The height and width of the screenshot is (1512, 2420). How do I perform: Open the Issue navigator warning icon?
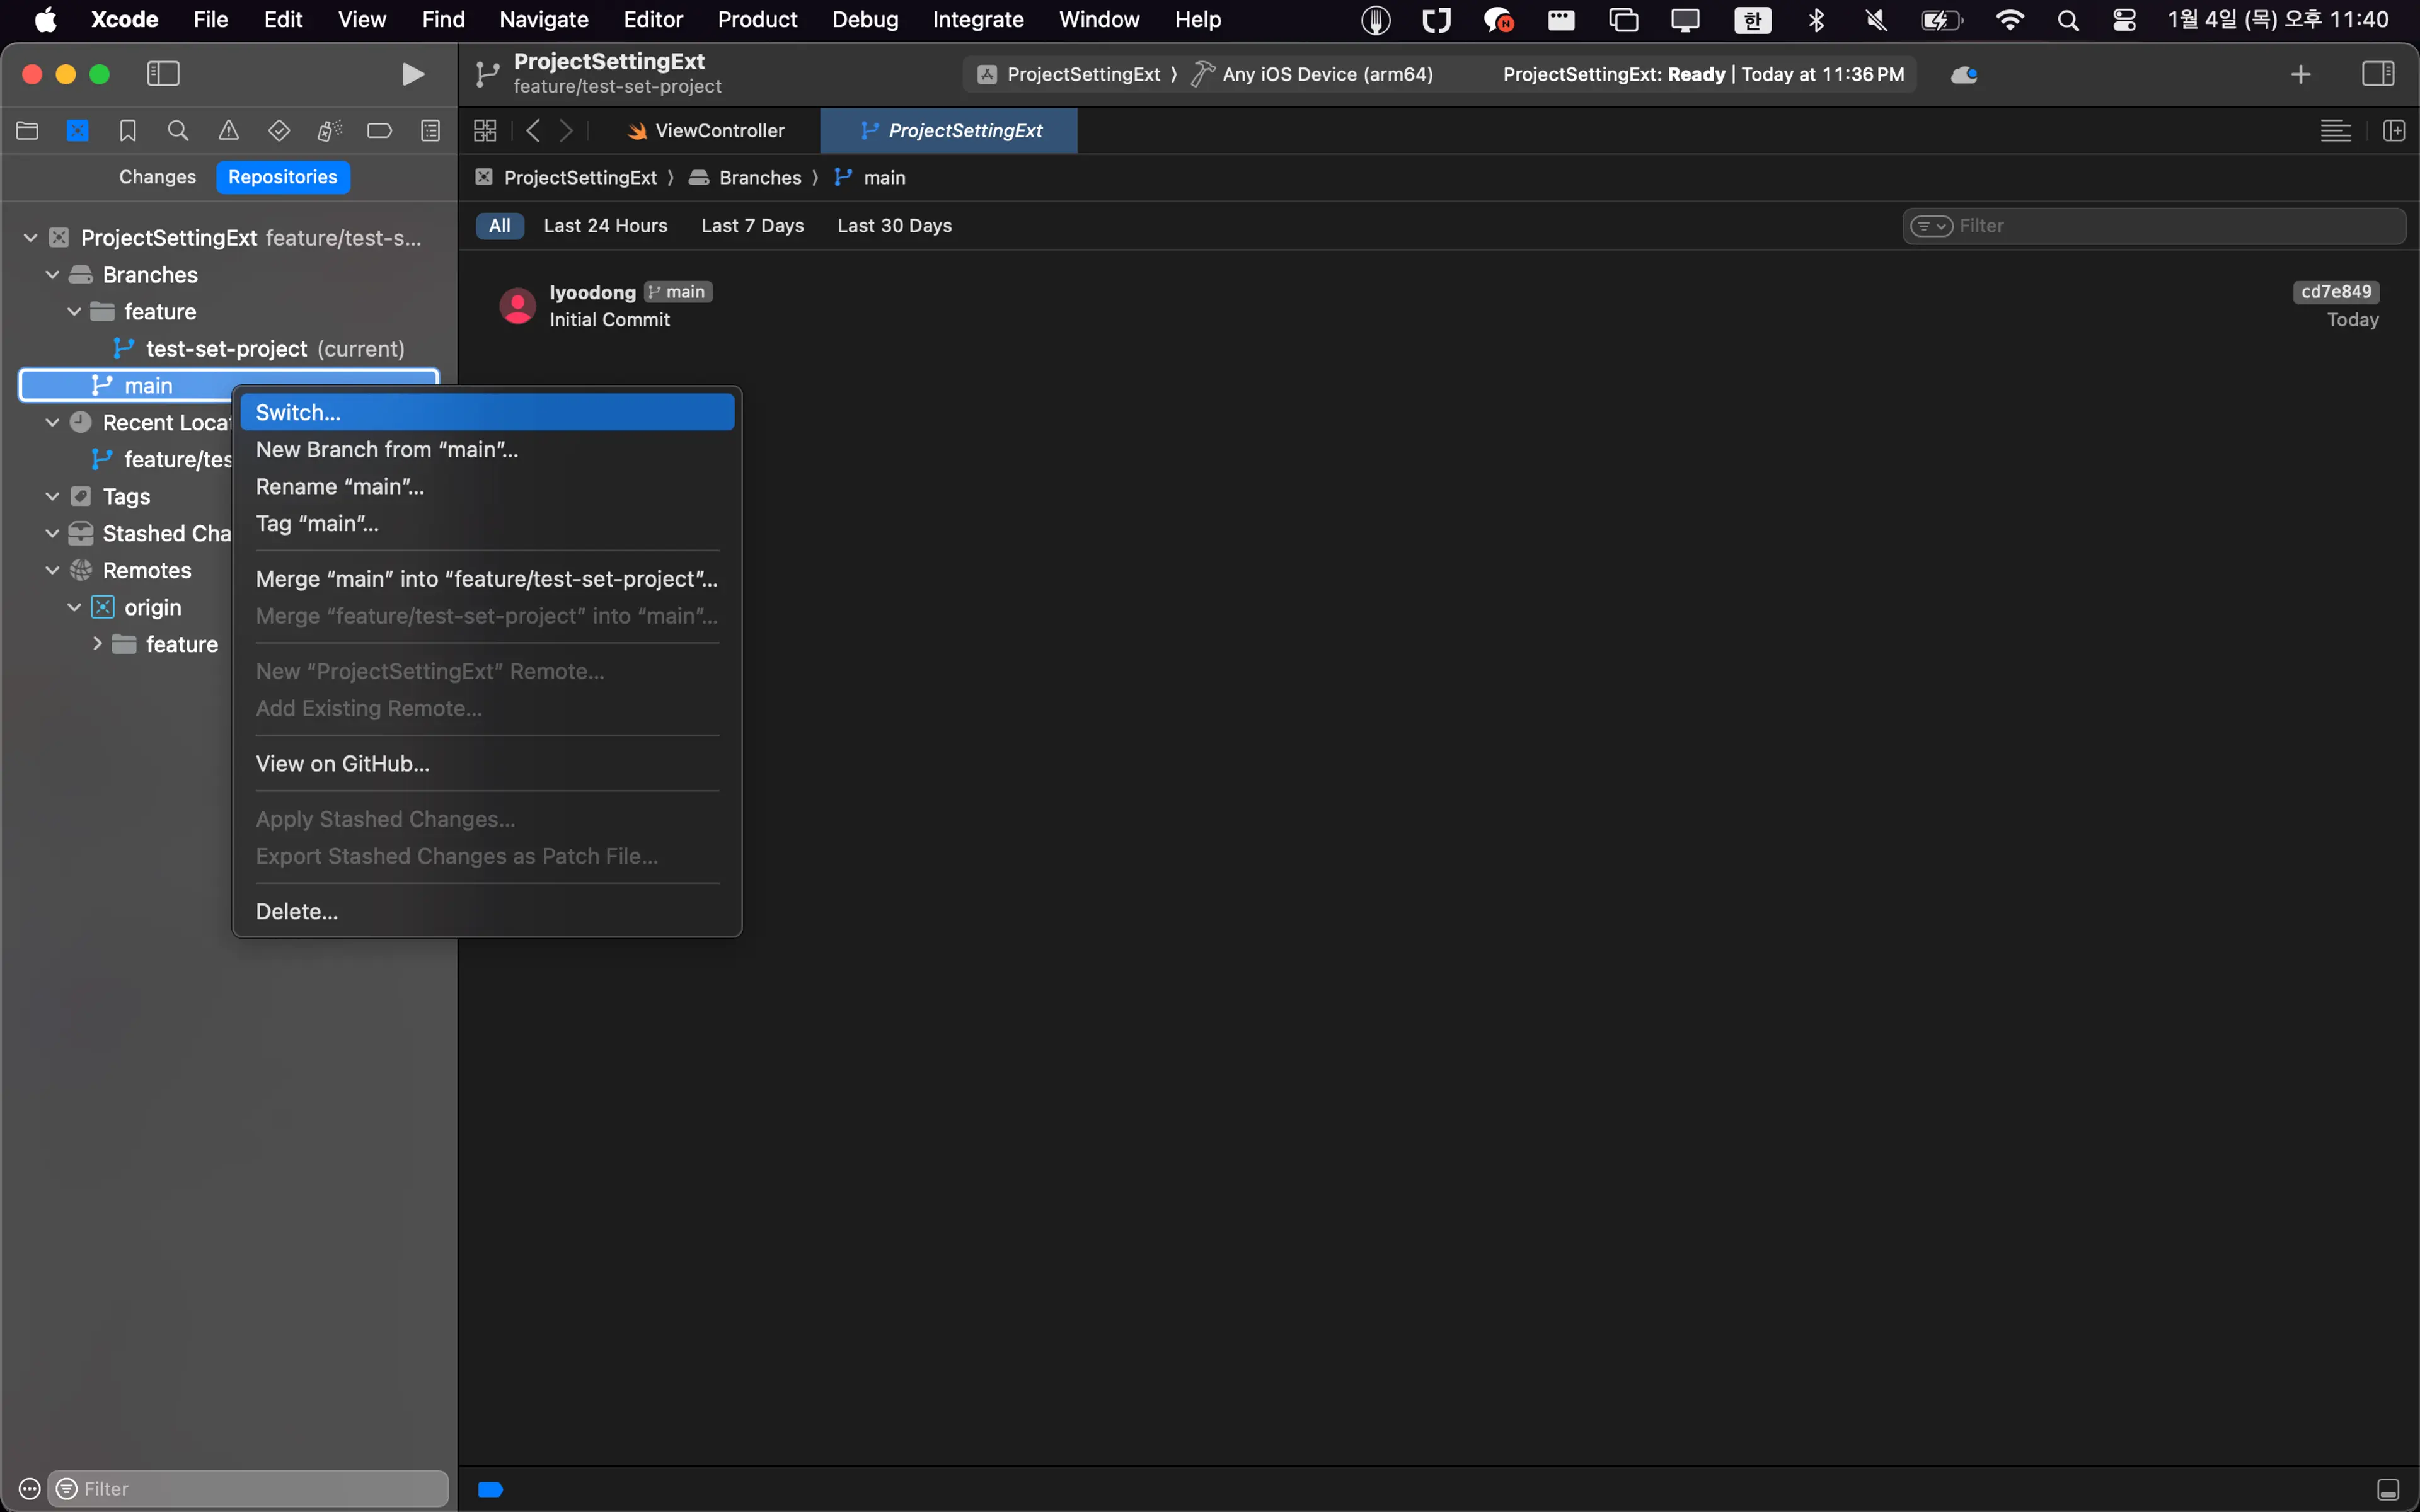pos(229,131)
